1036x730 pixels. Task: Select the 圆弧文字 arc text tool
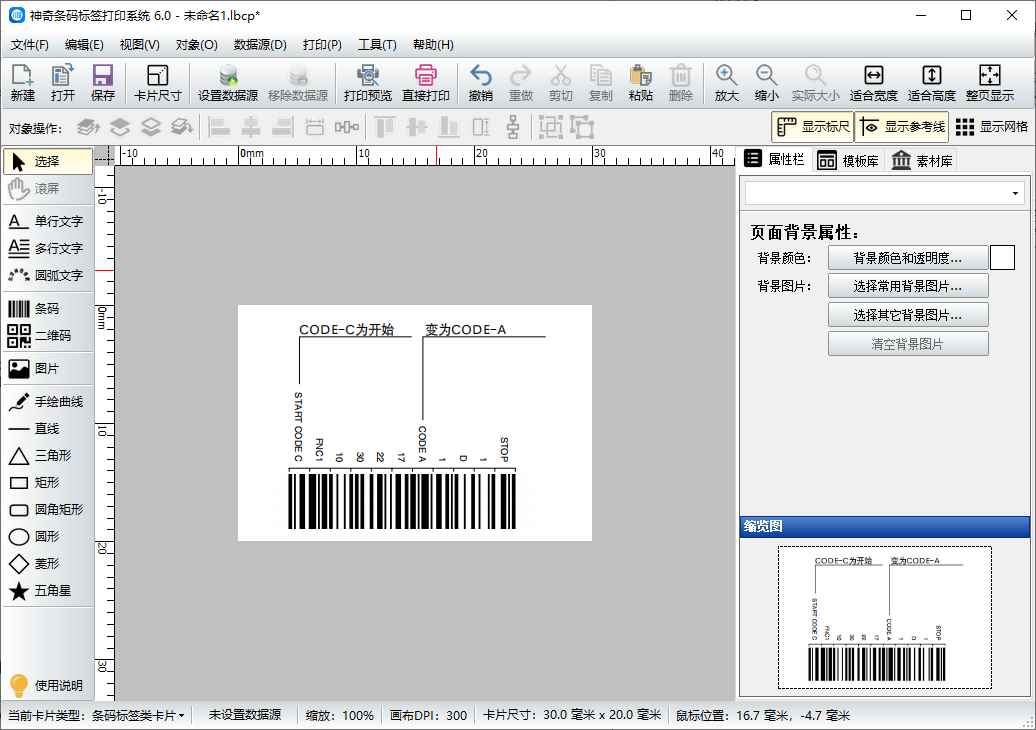pos(48,275)
